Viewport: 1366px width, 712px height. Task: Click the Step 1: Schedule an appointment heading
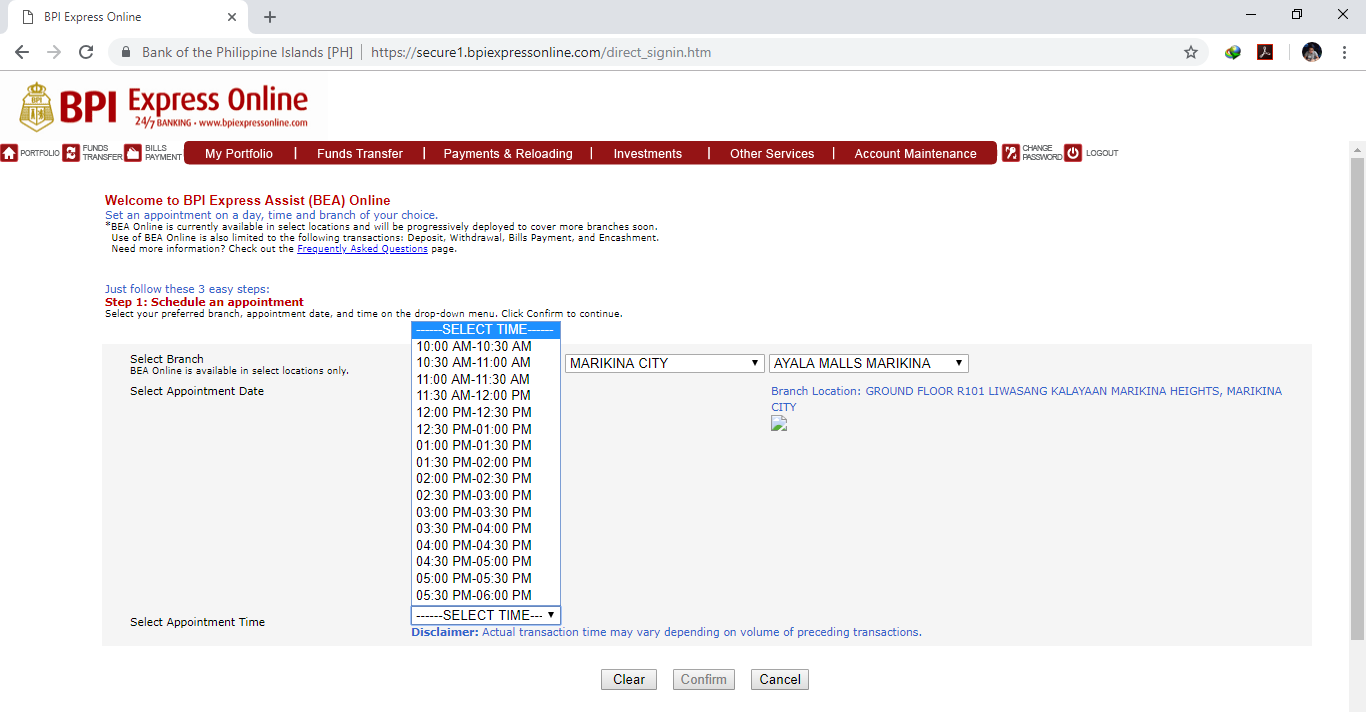tap(204, 302)
